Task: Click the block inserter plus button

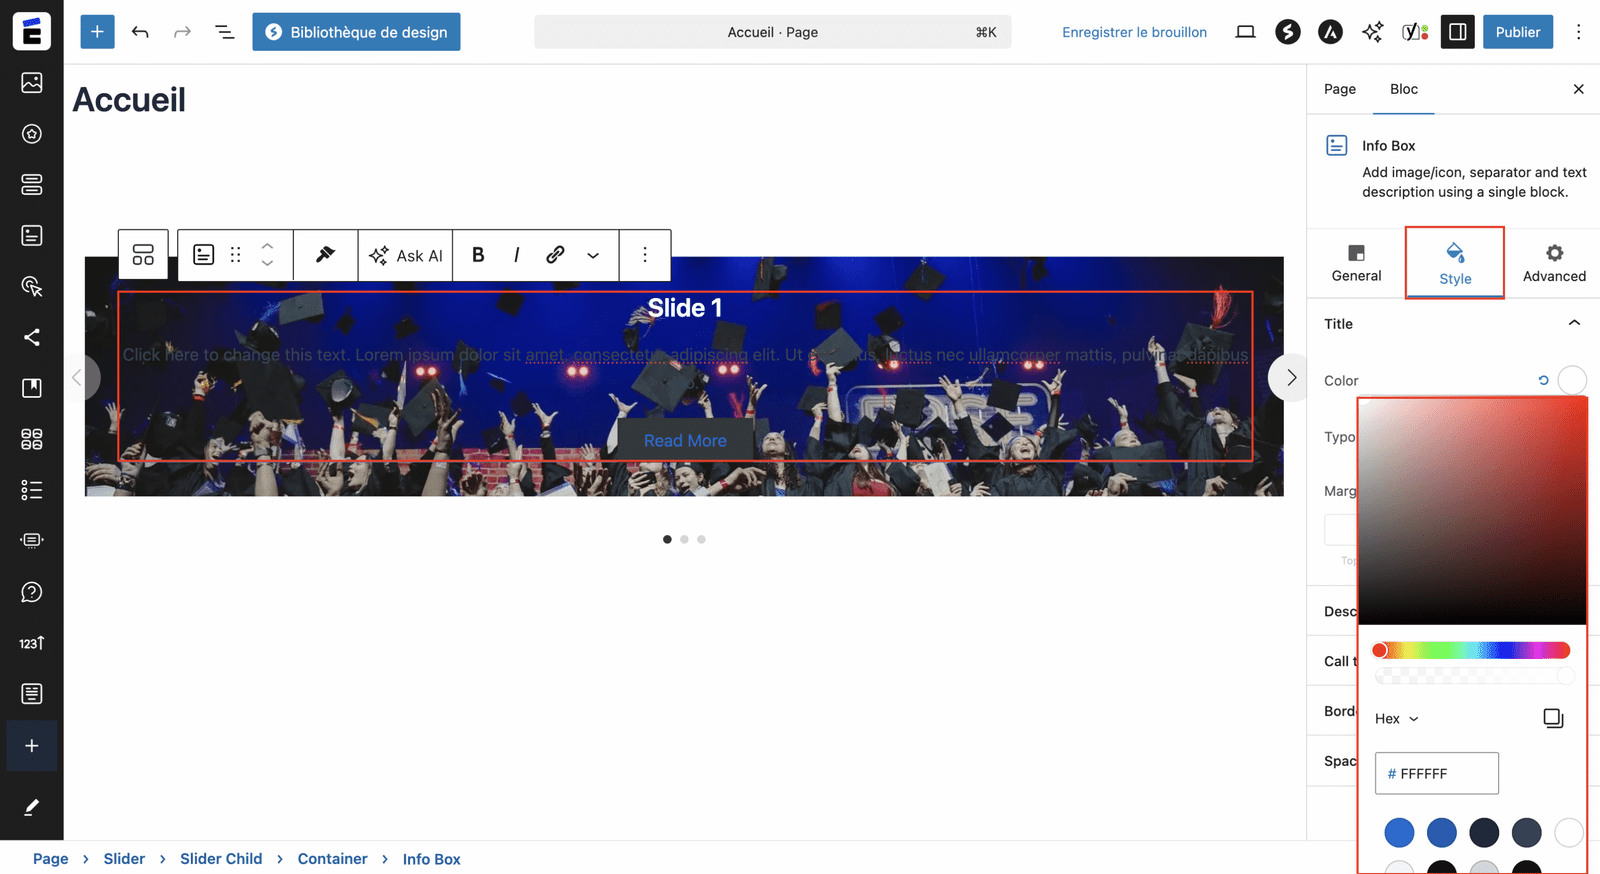Action: (97, 32)
